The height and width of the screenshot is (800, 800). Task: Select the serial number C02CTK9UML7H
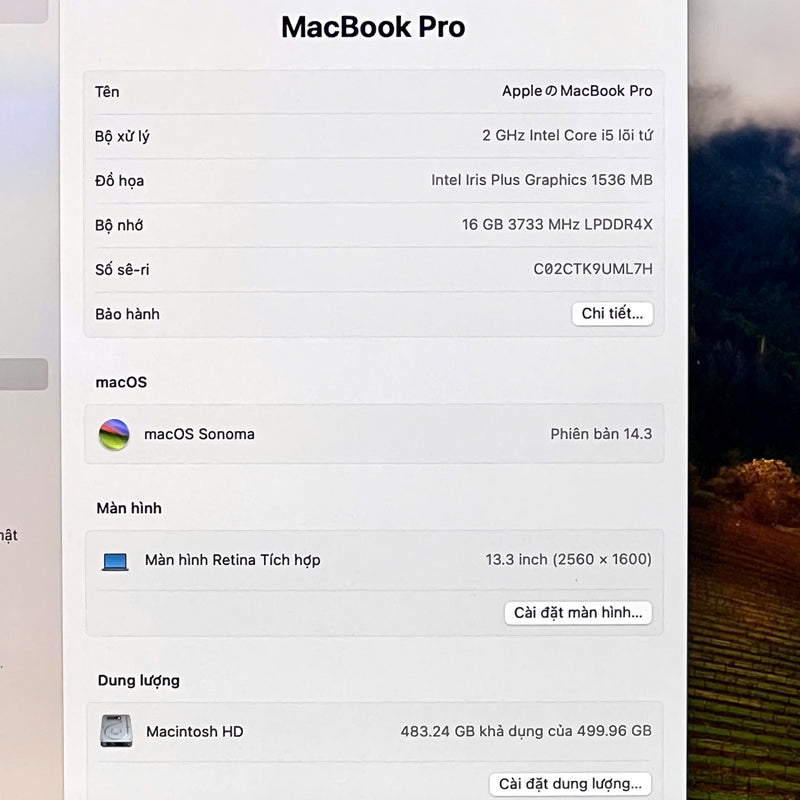tap(592, 269)
